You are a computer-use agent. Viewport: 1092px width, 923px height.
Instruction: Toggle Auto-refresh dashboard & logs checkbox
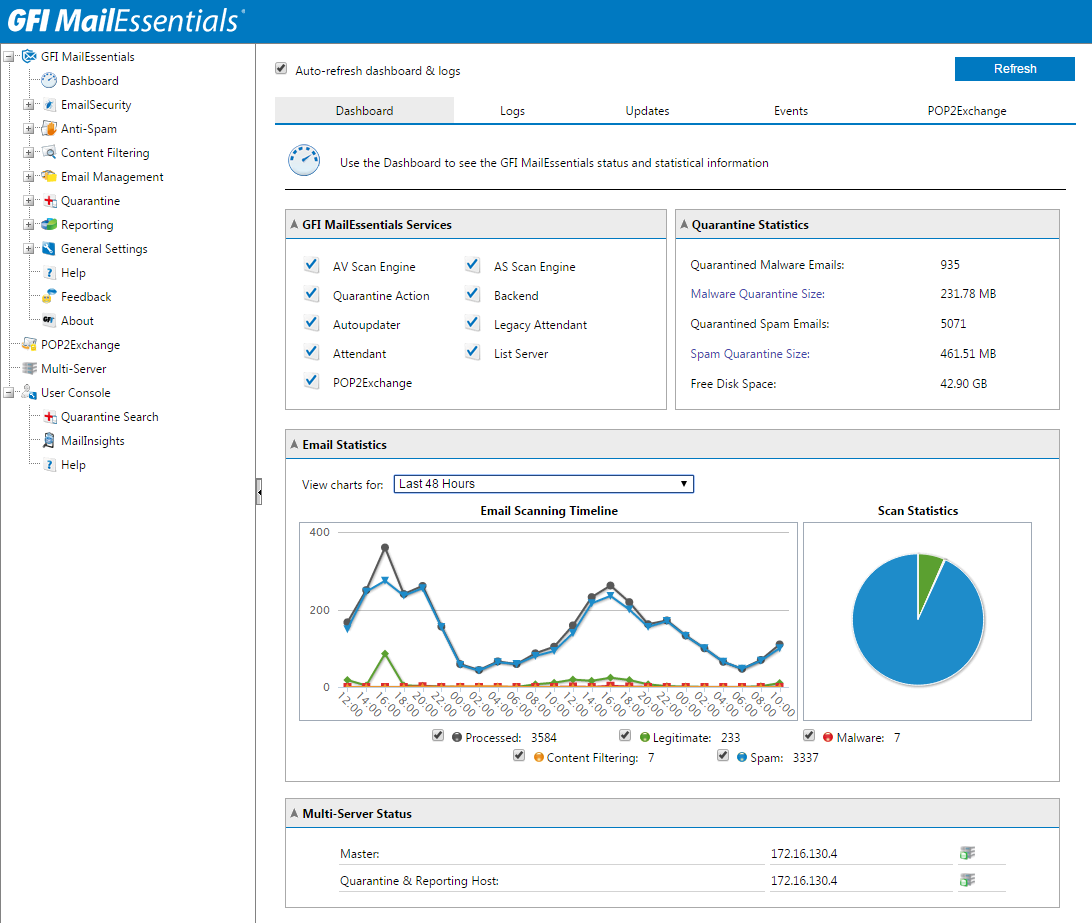[x=281, y=68]
